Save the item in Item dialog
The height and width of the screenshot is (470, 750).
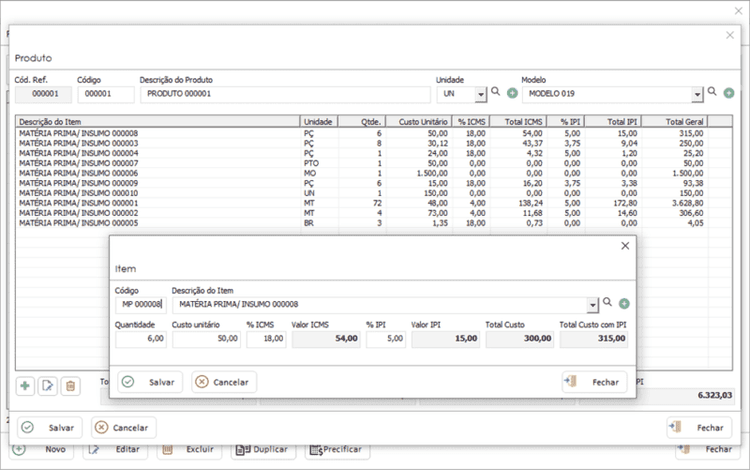(150, 382)
